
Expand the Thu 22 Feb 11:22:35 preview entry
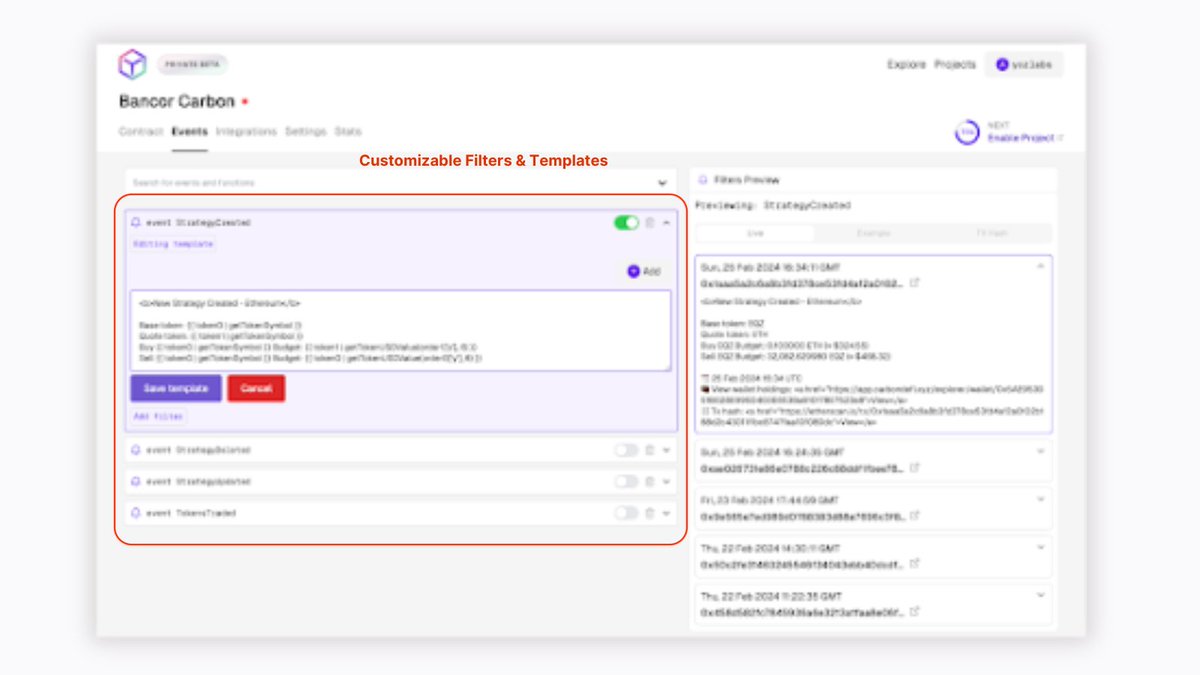[x=1040, y=594]
